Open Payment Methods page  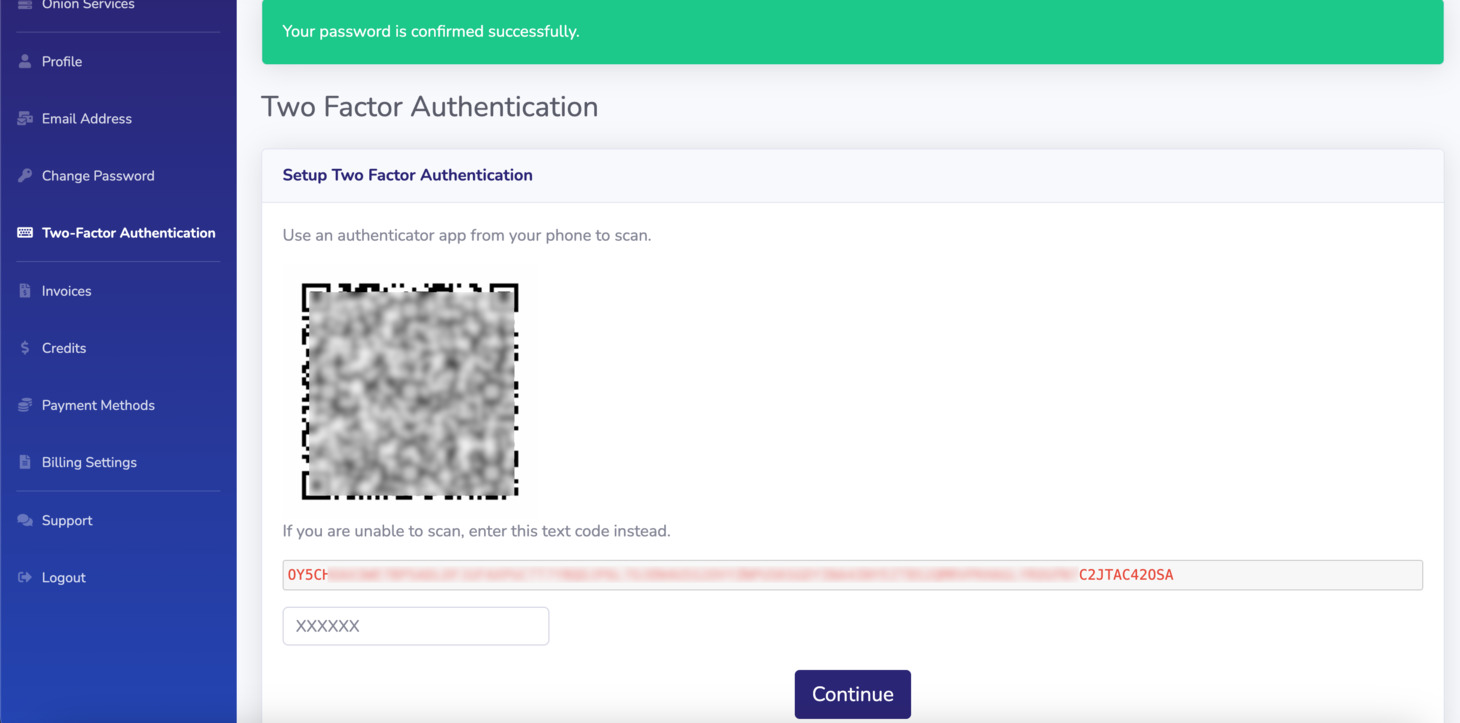pyautogui.click(x=98, y=405)
